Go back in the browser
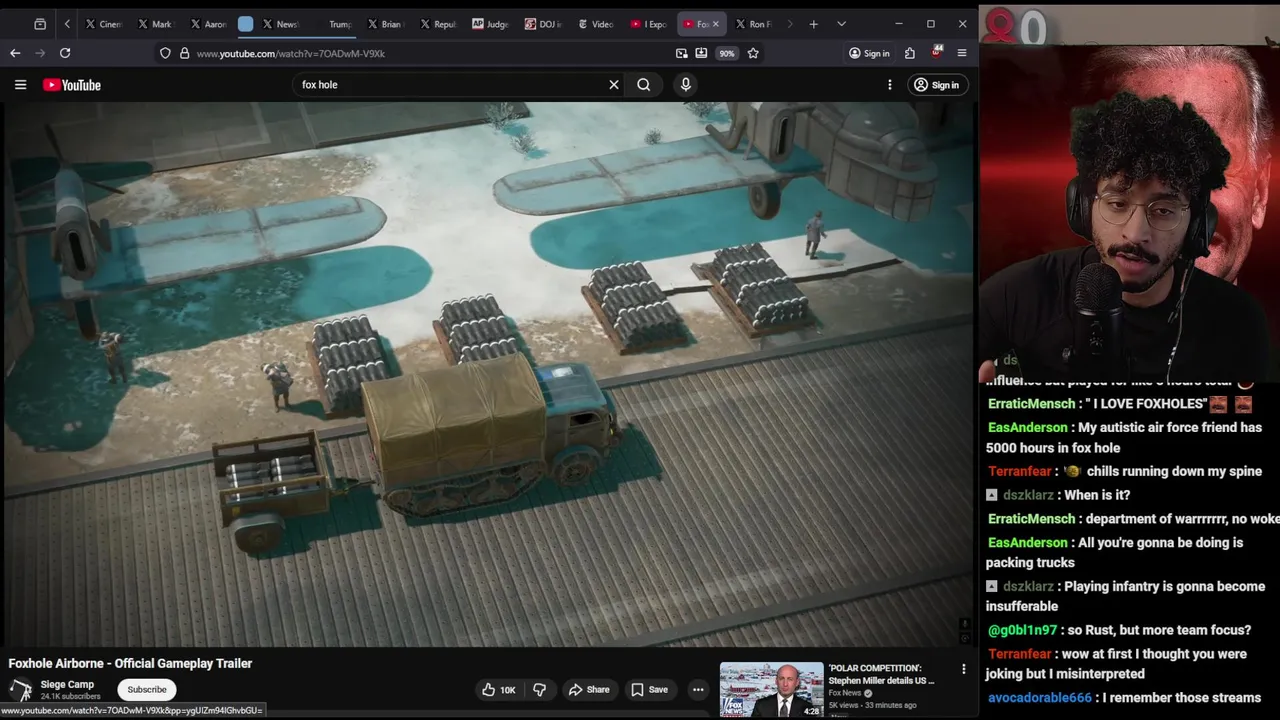Screen dimensions: 1280x720 click(15, 53)
